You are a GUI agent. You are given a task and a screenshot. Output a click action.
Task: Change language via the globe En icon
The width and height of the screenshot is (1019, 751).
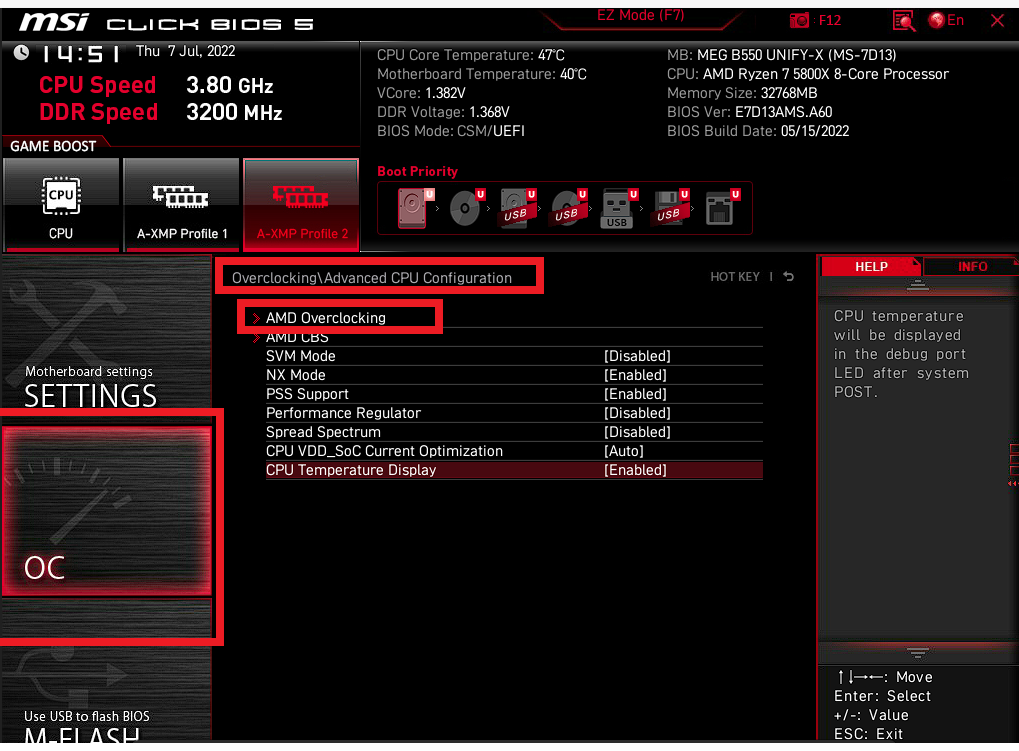946,20
